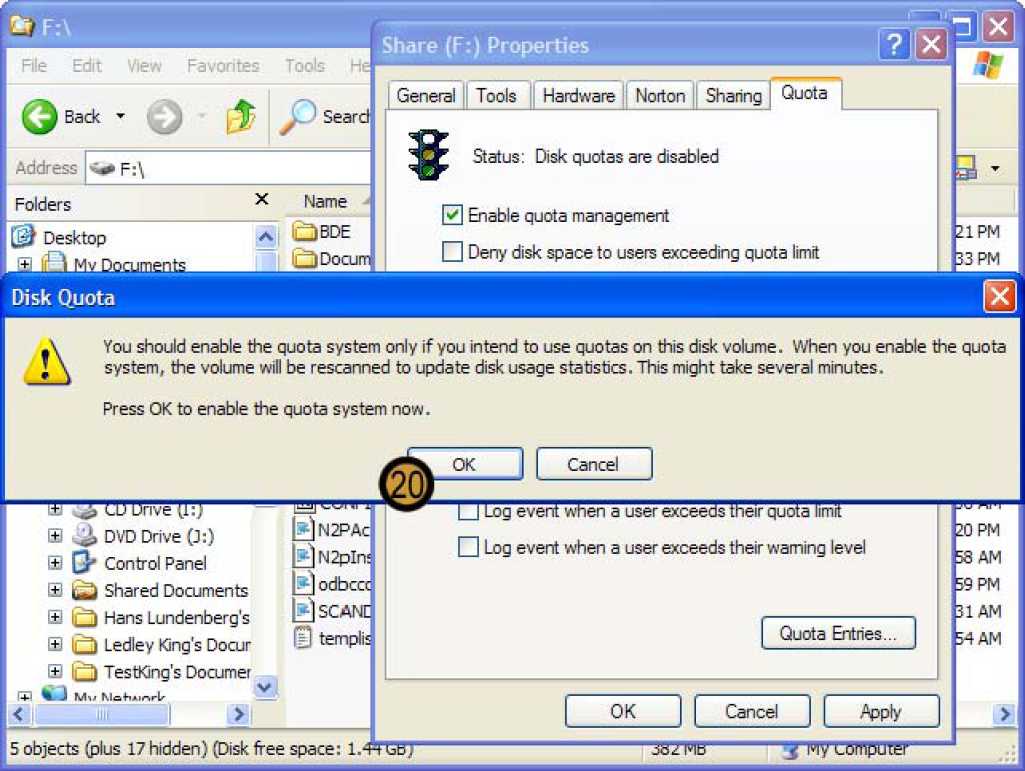This screenshot has width=1025, height=771.
Task: Click the BDE folder icon
Action: [304, 232]
